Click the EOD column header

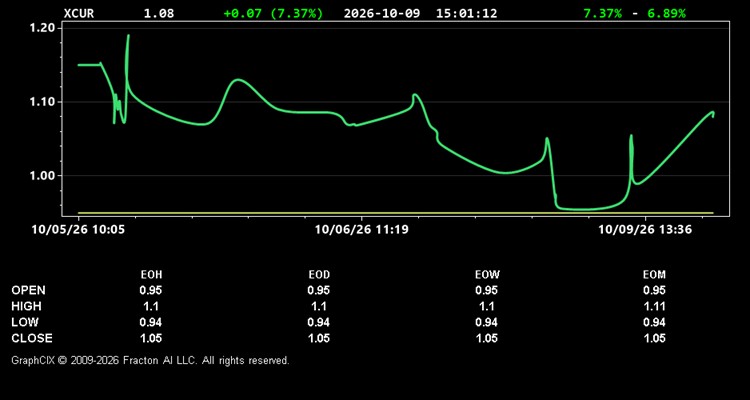319,275
